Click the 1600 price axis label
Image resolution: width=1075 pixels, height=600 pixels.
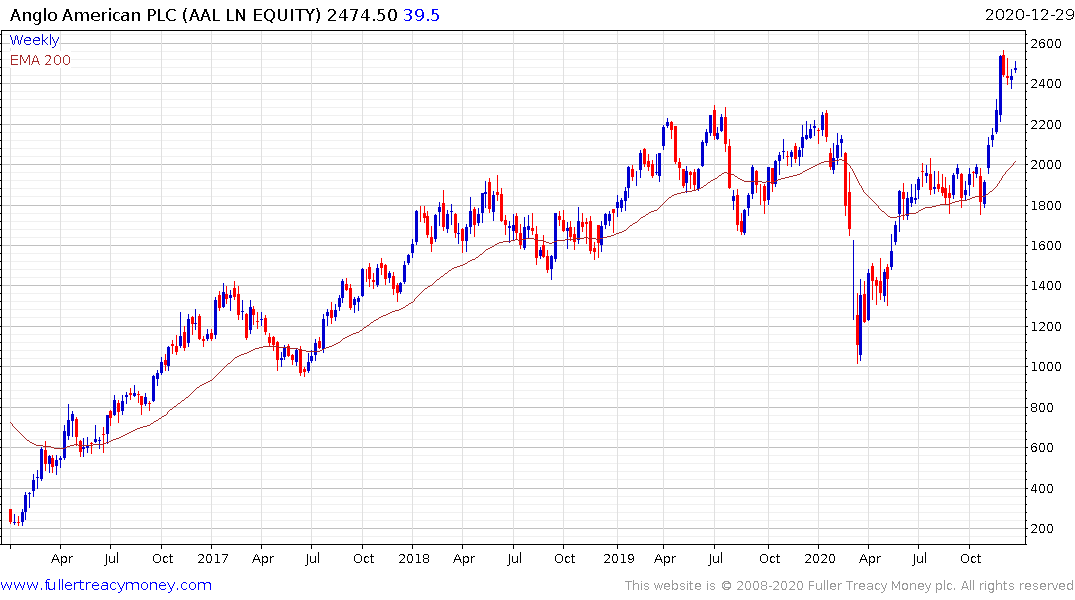1046,245
